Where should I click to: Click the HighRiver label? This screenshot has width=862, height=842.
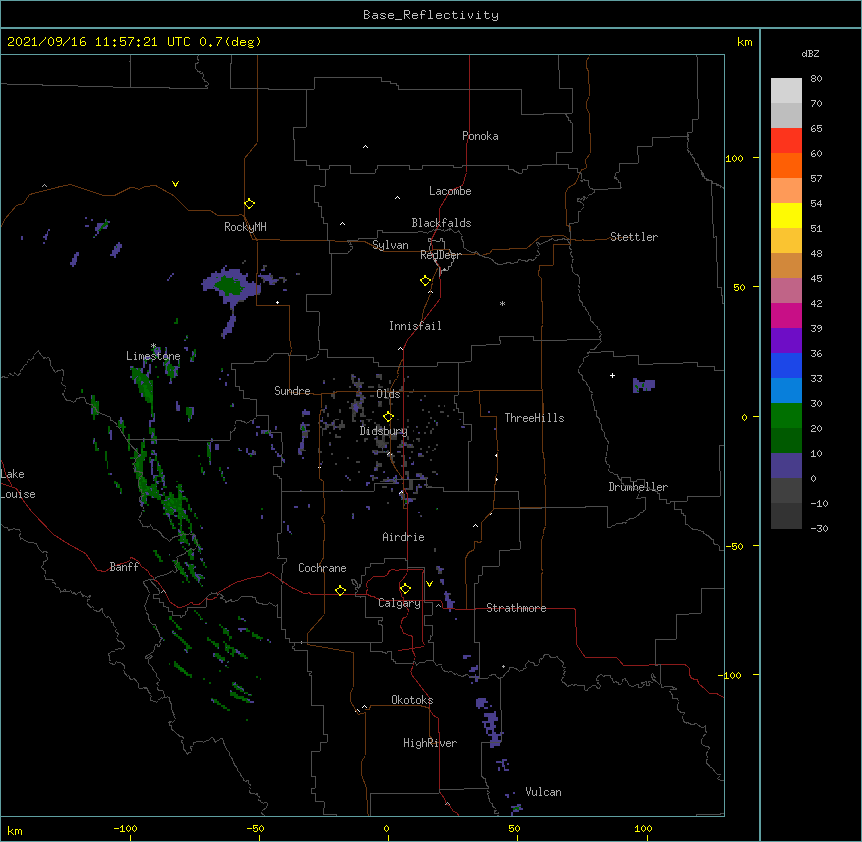click(x=430, y=743)
